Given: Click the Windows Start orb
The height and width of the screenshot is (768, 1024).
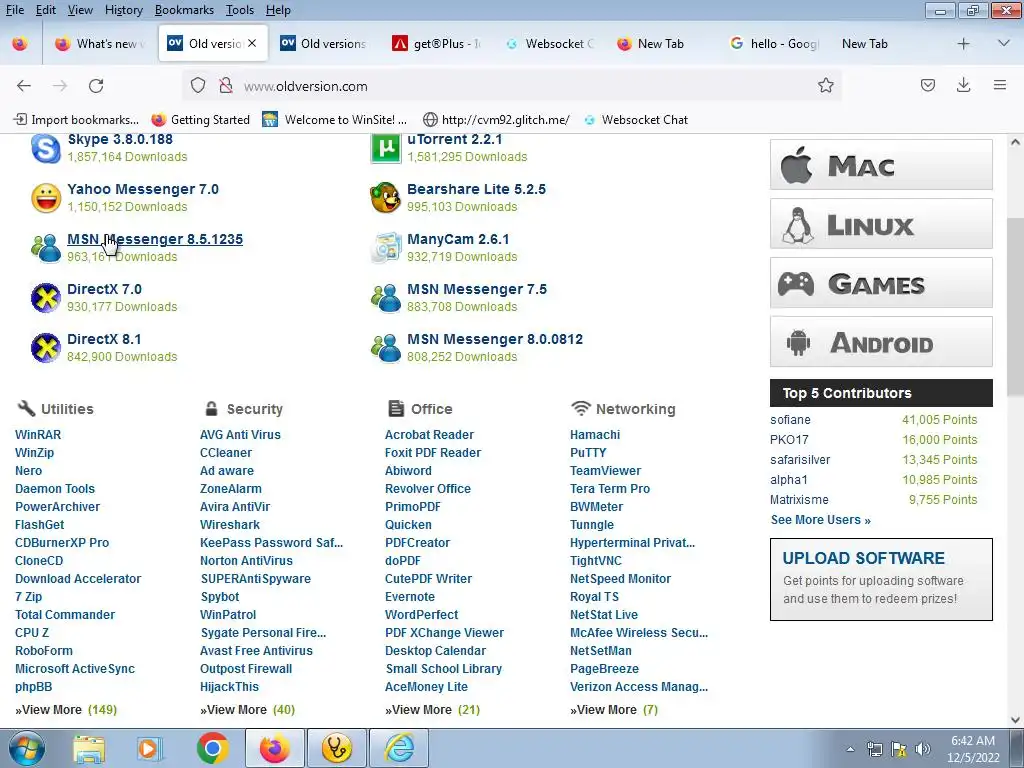Looking at the screenshot, I should click(x=27, y=748).
